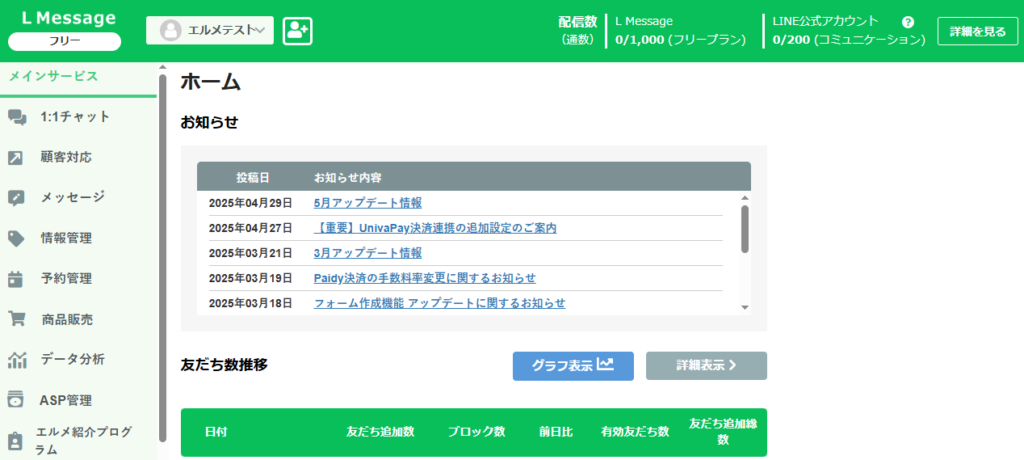Click the 2025年03月21日 date cell

[251, 254]
